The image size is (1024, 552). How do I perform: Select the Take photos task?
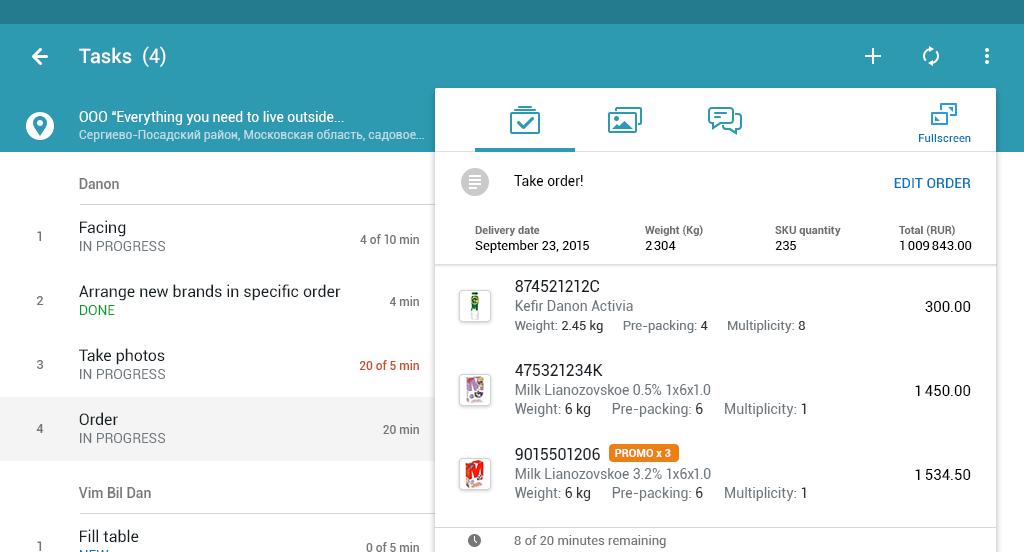[217, 365]
